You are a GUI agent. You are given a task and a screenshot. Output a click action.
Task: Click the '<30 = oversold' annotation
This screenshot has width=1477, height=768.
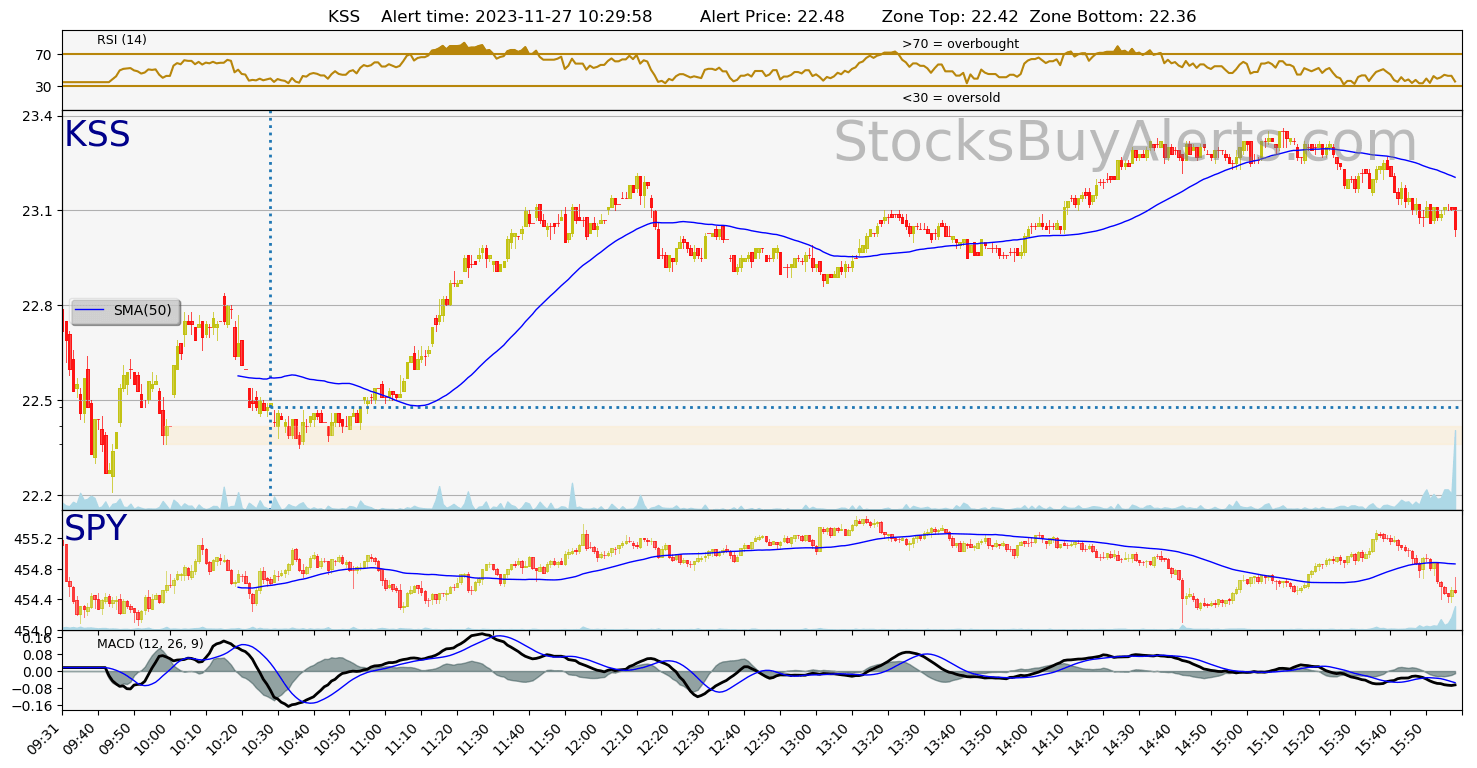pos(951,98)
